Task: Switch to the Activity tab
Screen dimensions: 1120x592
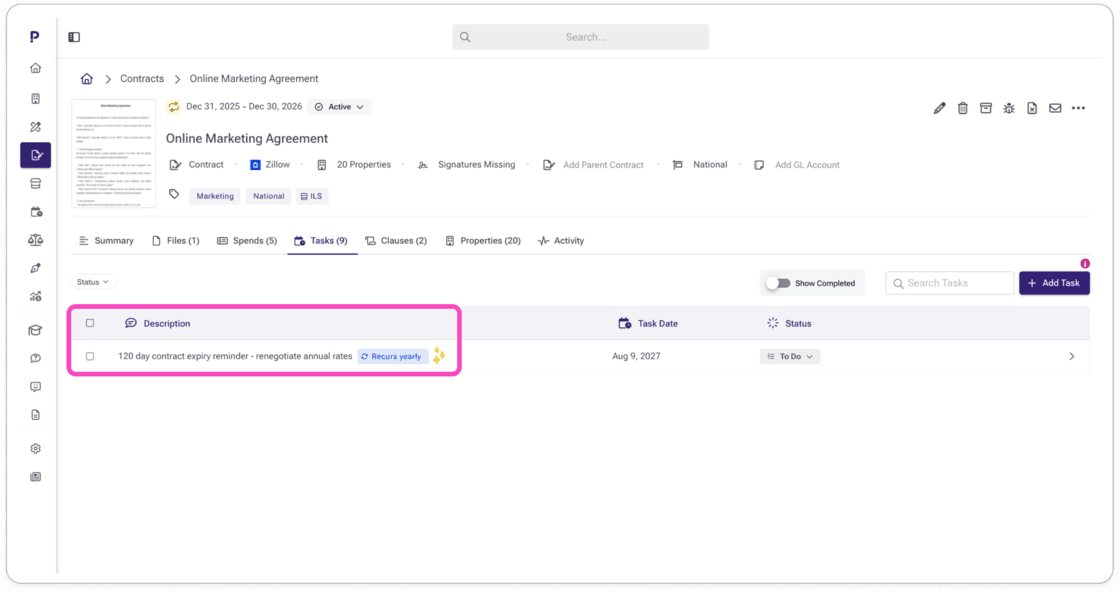Action: 561,241
